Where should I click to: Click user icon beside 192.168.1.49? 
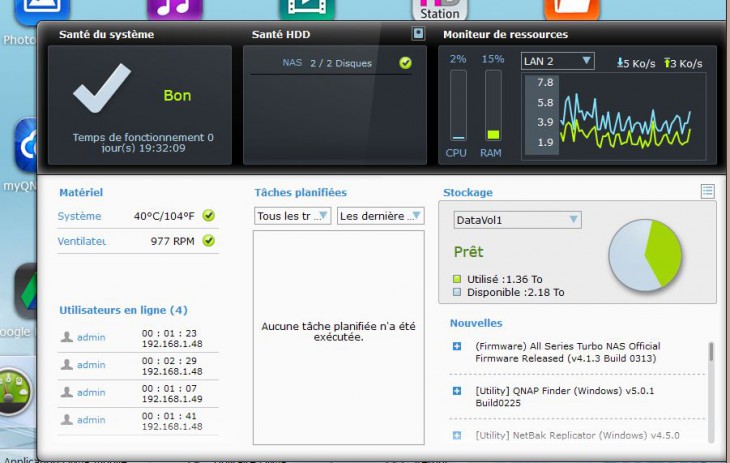(67, 392)
